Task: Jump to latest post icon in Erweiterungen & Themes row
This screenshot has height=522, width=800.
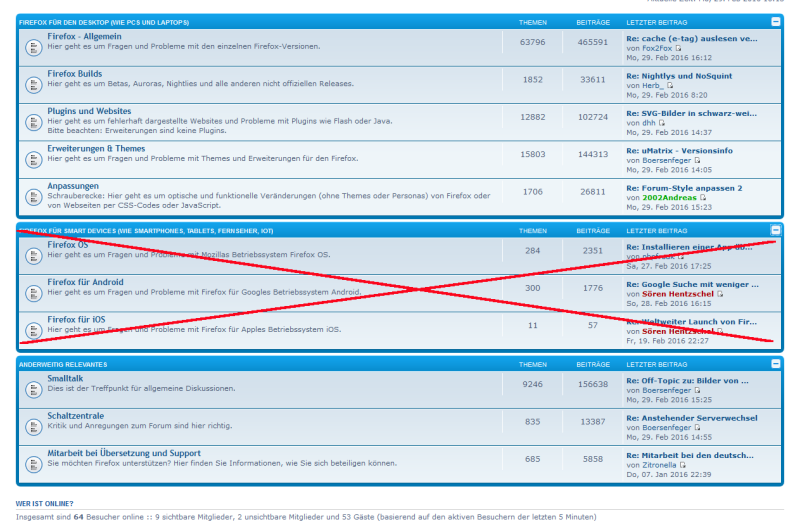Action: click(697, 160)
